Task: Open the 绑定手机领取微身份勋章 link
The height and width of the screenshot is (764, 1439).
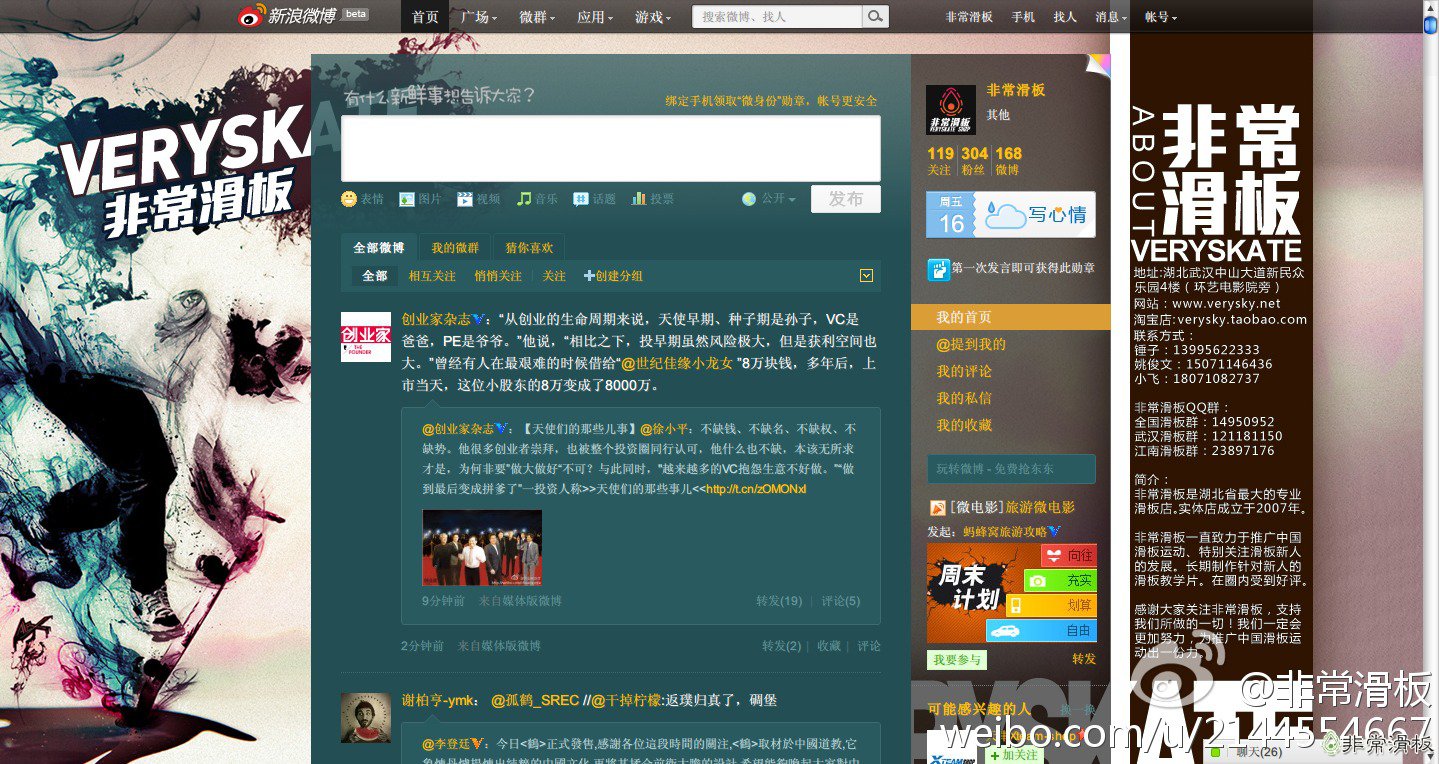Action: click(x=772, y=101)
